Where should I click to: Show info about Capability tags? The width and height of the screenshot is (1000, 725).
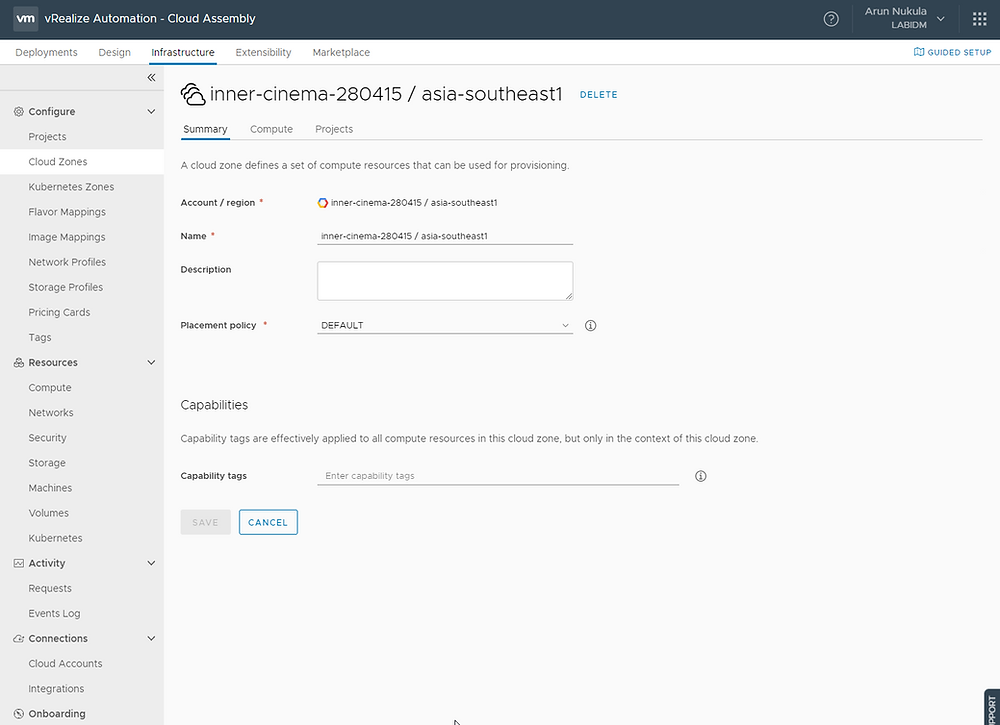[700, 476]
